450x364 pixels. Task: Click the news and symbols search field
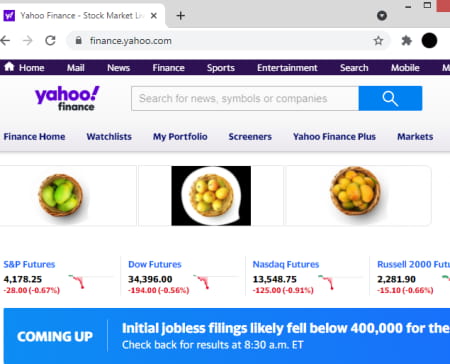[245, 98]
